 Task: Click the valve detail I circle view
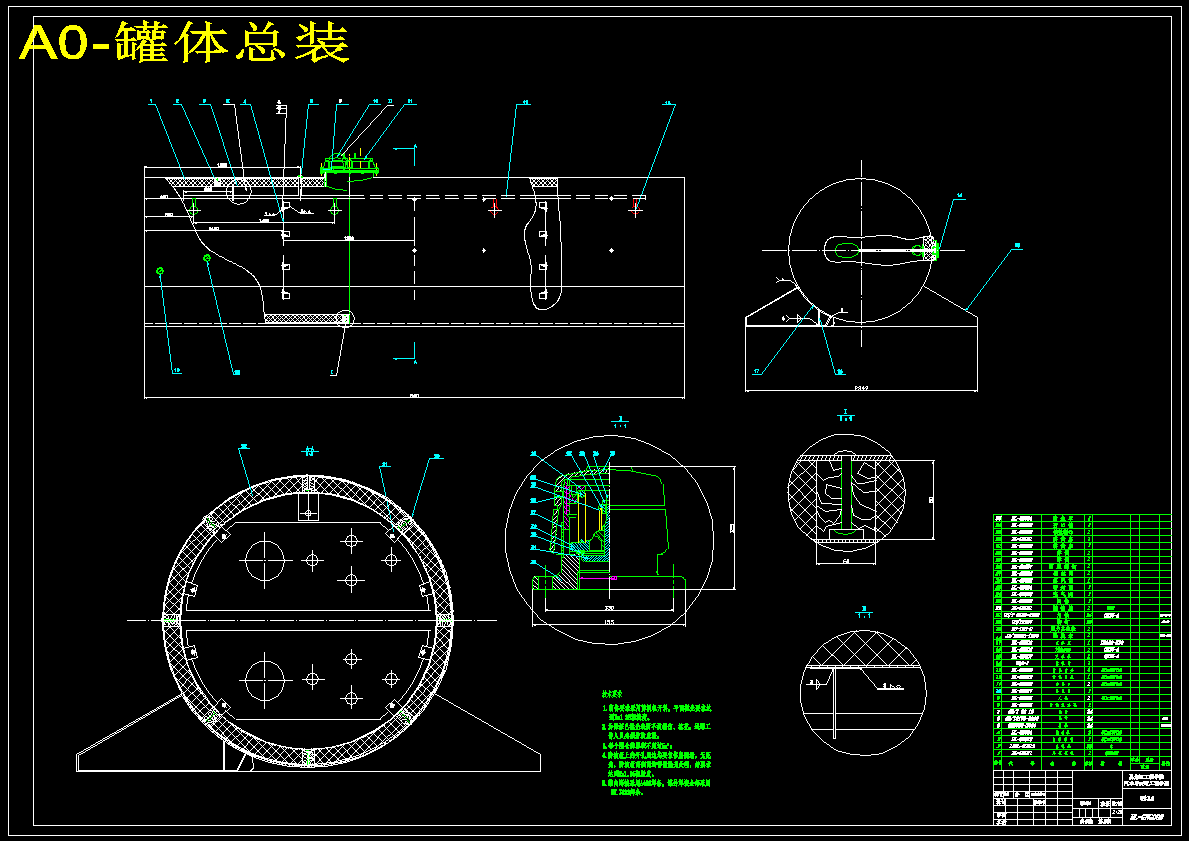[609, 538]
